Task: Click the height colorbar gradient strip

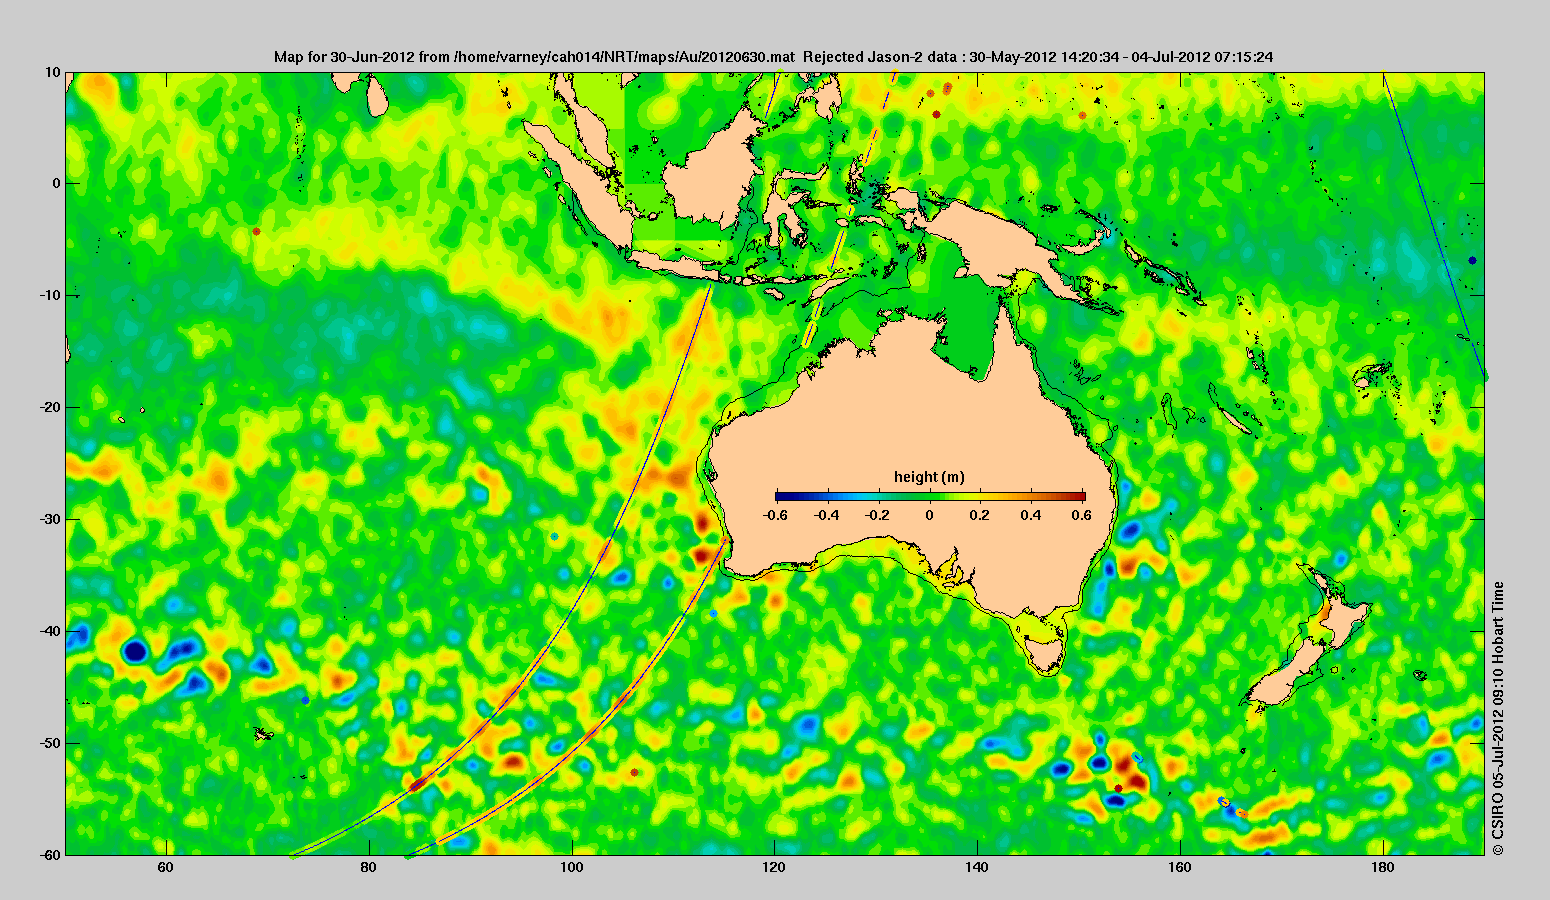Action: 930,496
